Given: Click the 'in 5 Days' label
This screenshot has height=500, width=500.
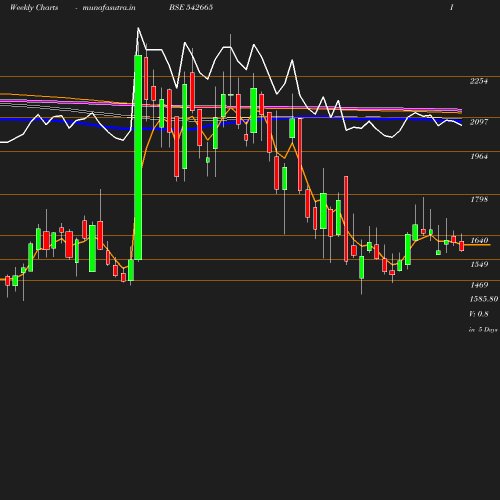Looking at the screenshot, I should (483, 330).
